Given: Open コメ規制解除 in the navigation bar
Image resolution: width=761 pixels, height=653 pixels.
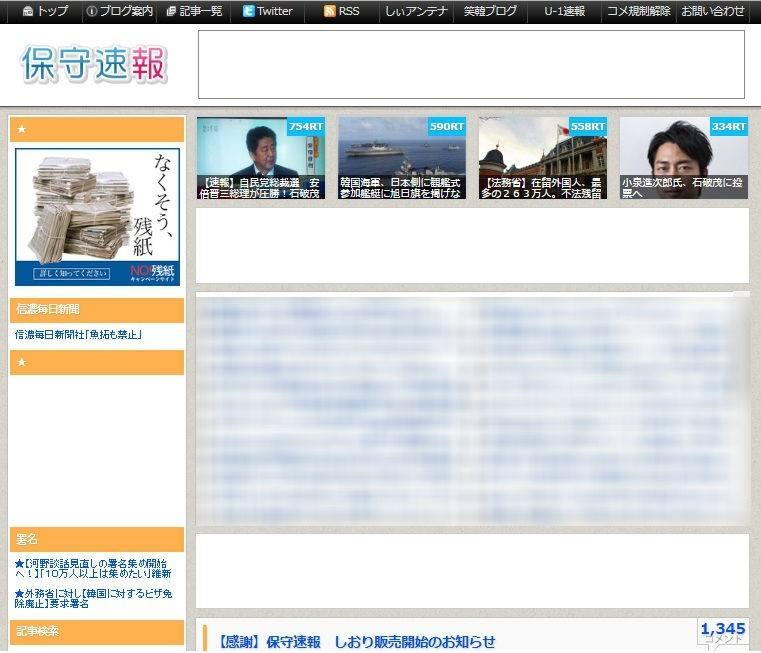Looking at the screenshot, I should pyautogui.click(x=638, y=11).
